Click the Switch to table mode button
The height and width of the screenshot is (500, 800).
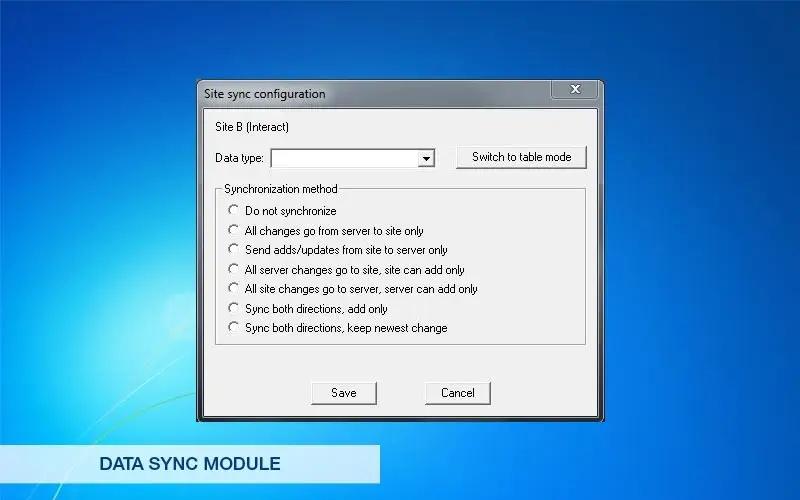[521, 157]
